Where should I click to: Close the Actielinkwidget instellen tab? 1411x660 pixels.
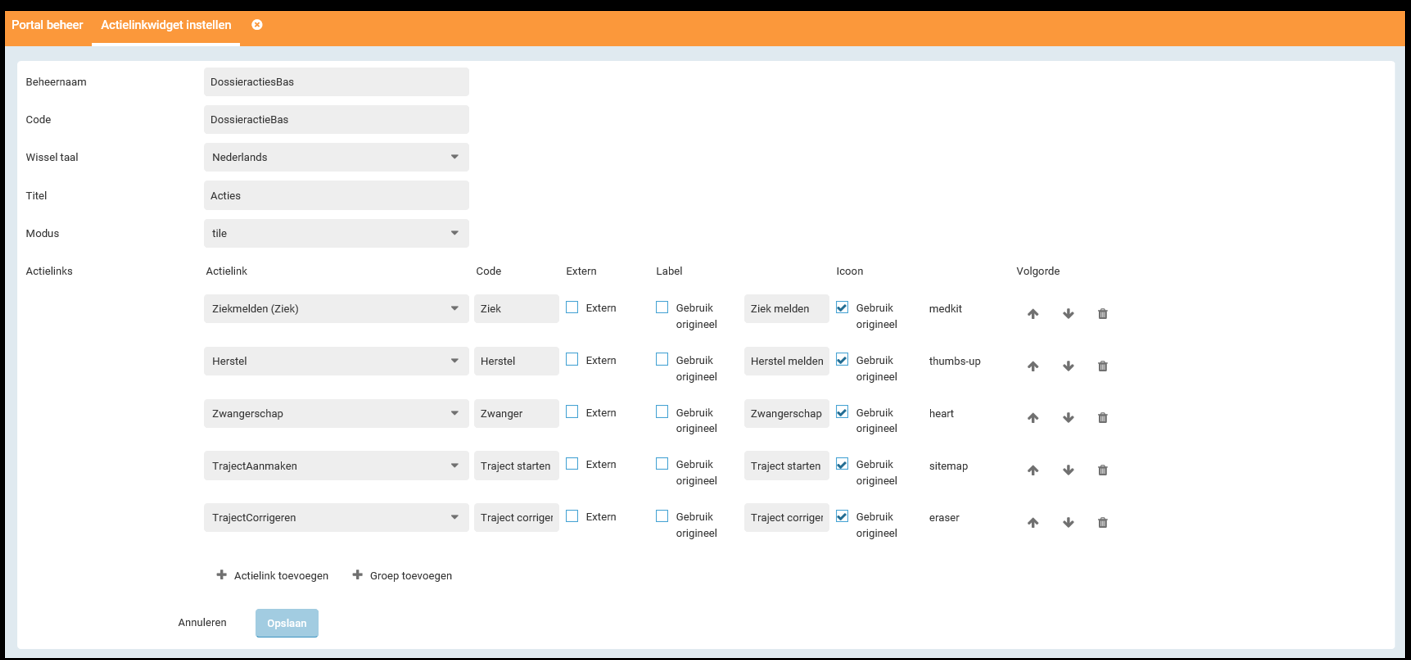pyautogui.click(x=257, y=25)
